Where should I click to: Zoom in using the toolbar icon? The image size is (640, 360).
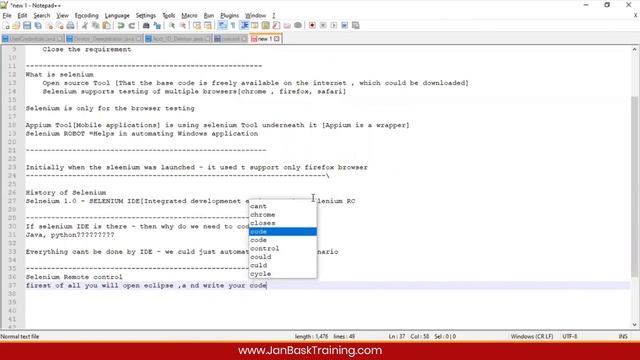click(172, 25)
